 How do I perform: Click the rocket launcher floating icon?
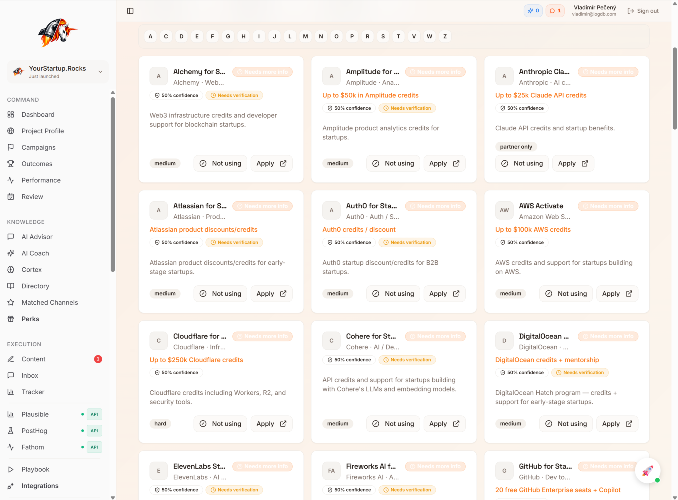[x=646, y=471]
